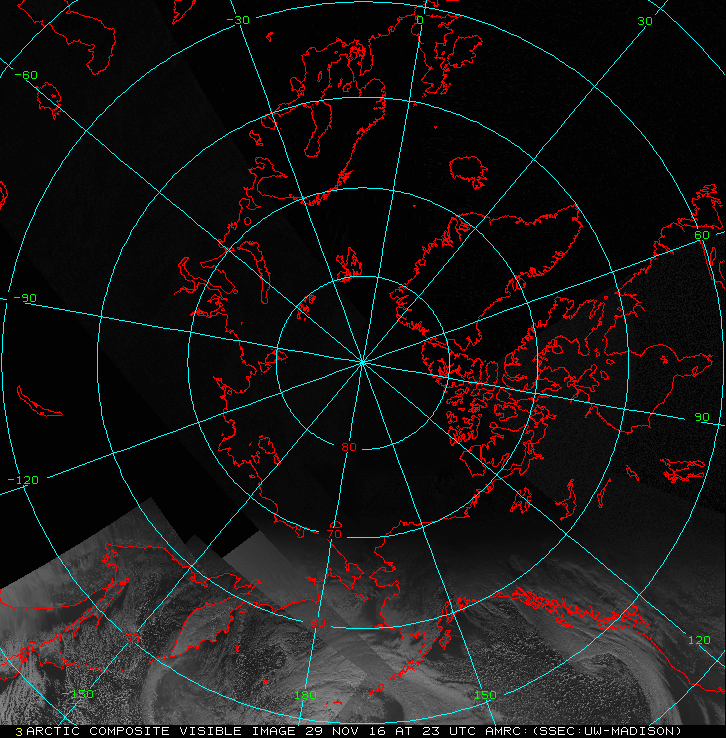Select the red 50 latitude label
This screenshot has width=726, height=738.
click(x=132, y=638)
